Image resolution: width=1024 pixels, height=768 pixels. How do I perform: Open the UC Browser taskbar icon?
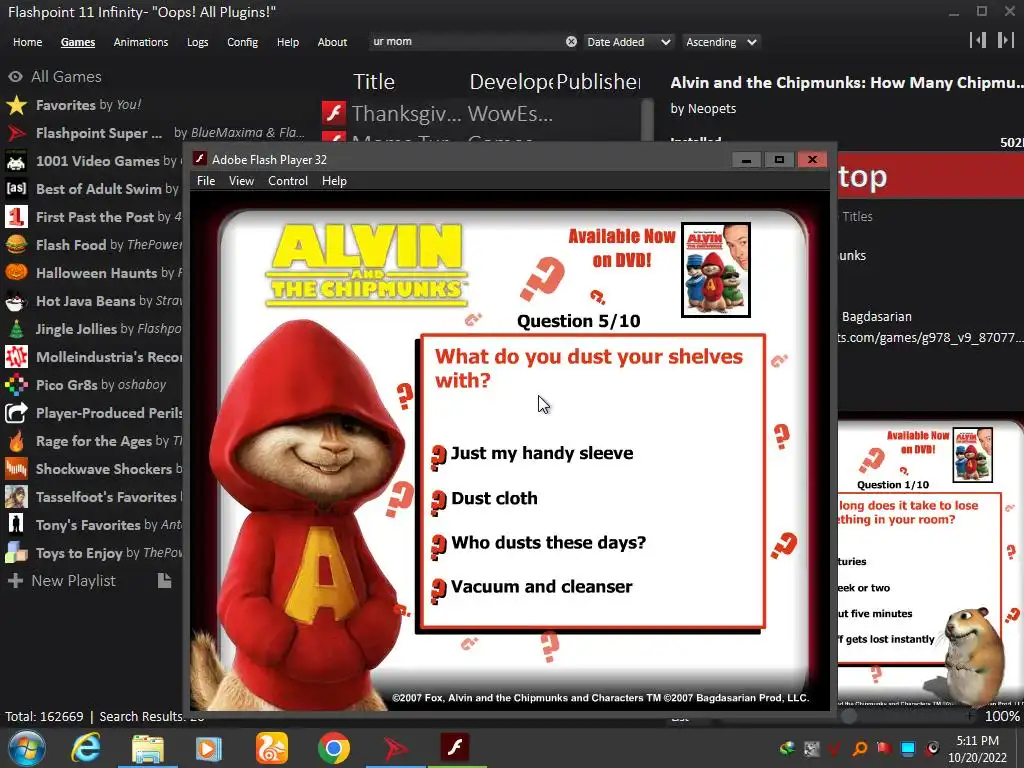pos(271,748)
